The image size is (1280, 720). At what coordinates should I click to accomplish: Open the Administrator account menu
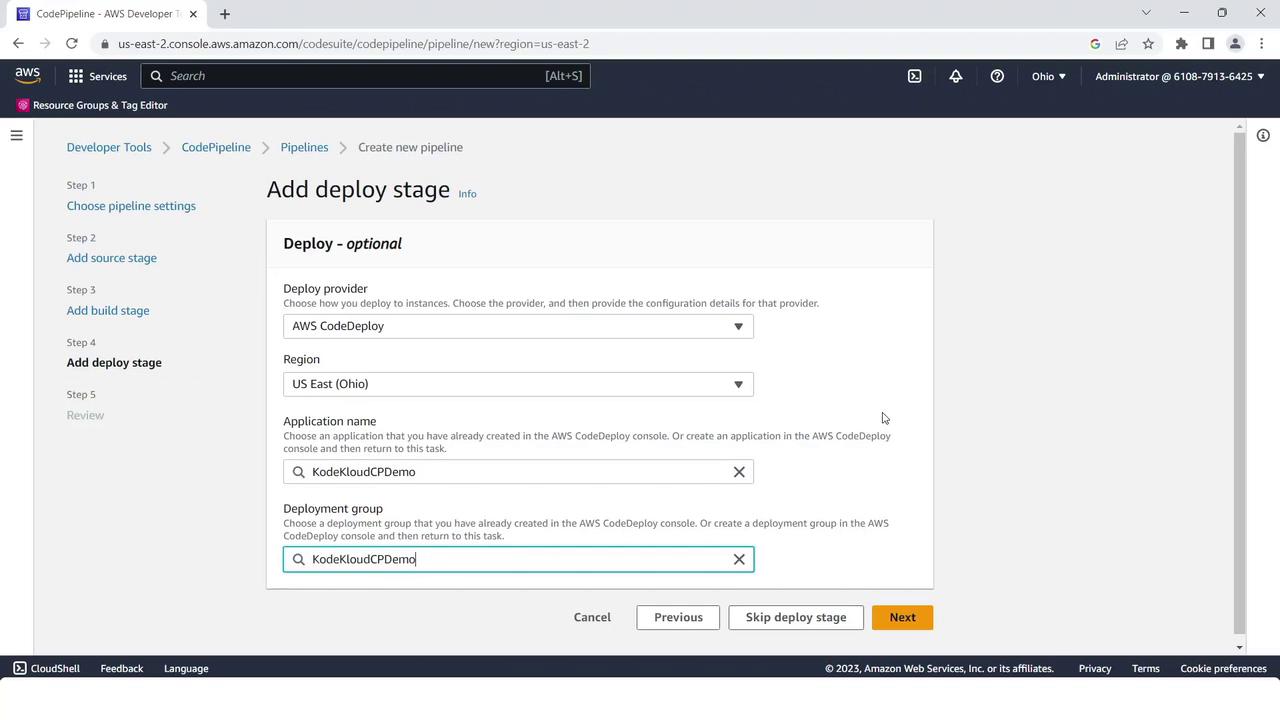[x=1180, y=76]
